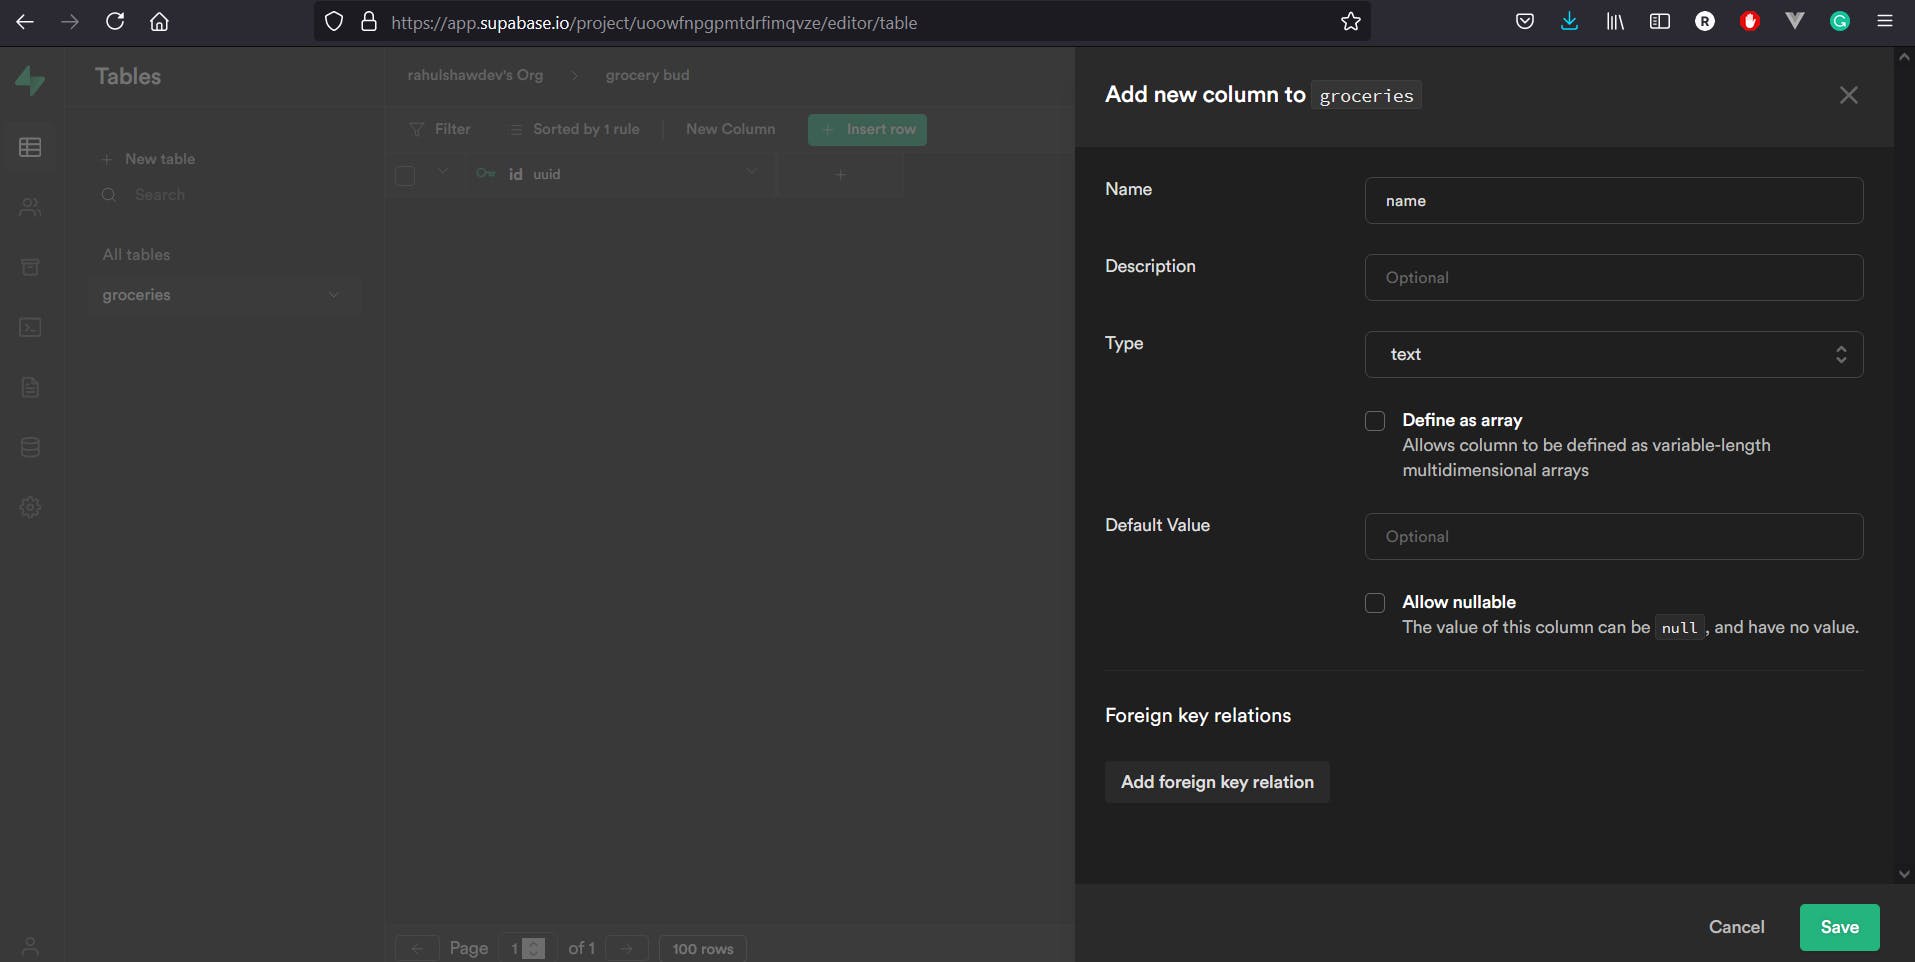Open Sorted by 1 rule option

tap(575, 129)
